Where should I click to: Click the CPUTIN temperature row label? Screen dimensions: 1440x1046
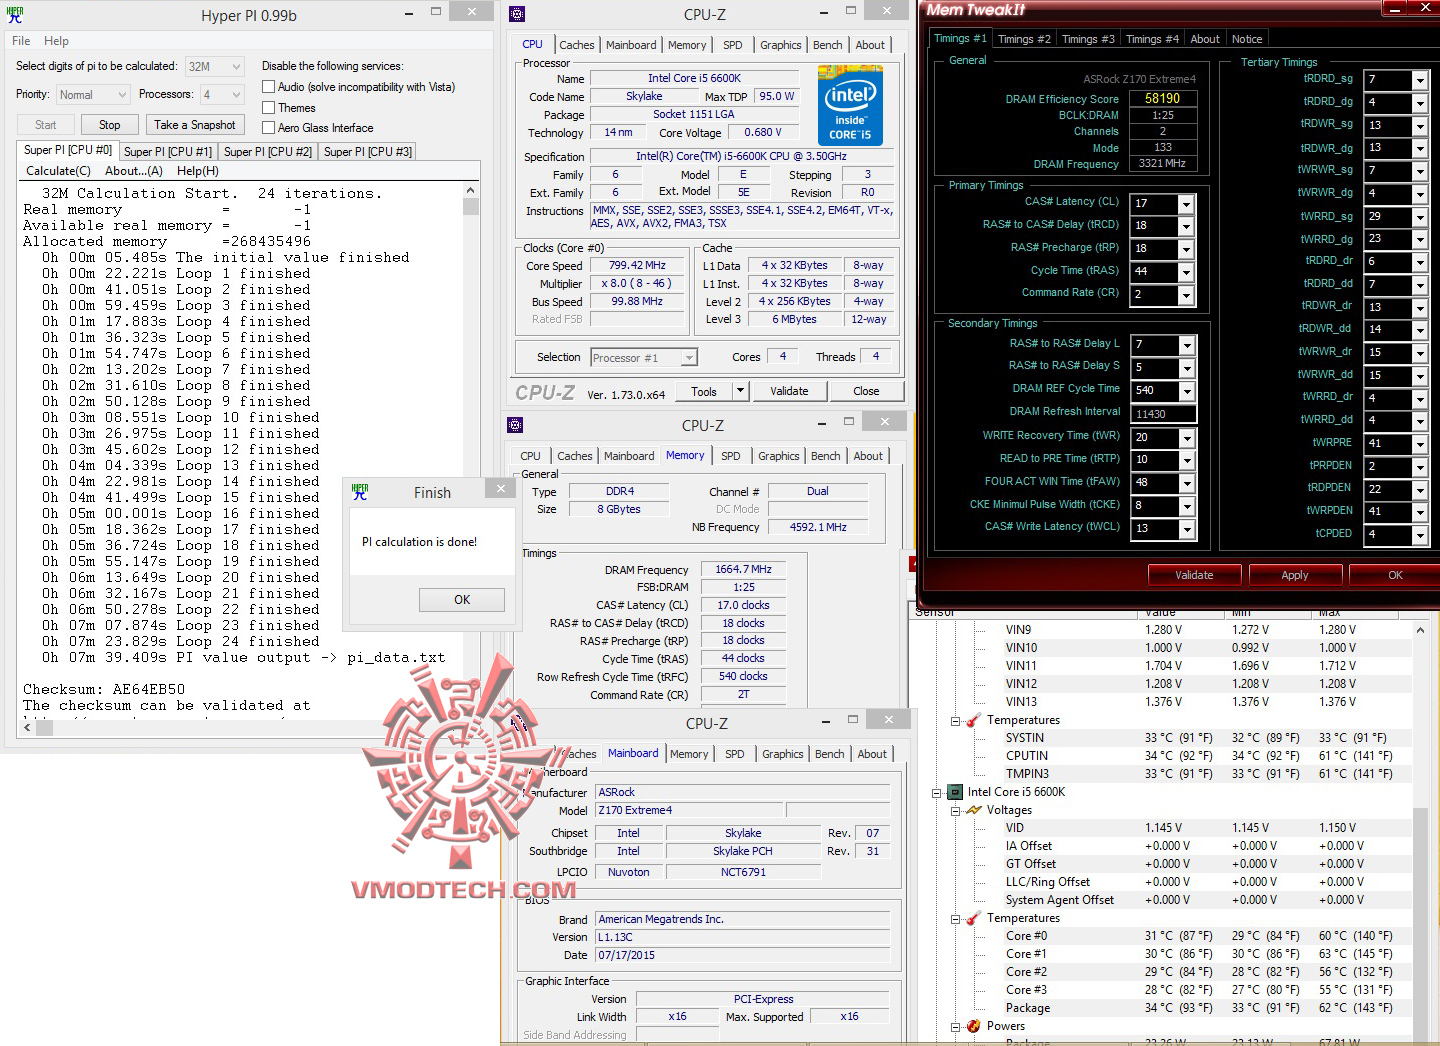[1027, 756]
